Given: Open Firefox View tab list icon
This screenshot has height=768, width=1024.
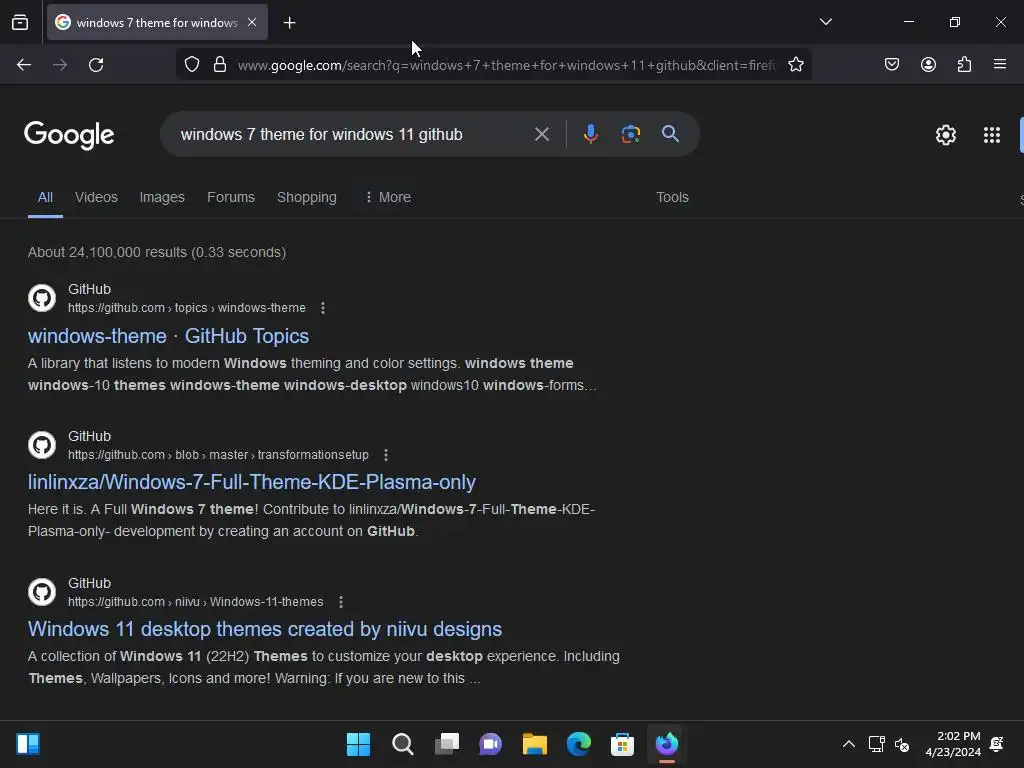Looking at the screenshot, I should 20,22.
